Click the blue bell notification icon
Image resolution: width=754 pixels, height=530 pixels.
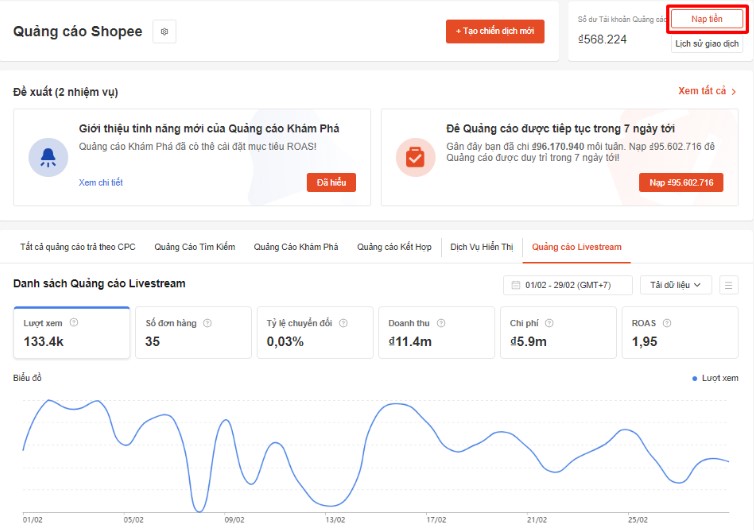click(x=48, y=157)
